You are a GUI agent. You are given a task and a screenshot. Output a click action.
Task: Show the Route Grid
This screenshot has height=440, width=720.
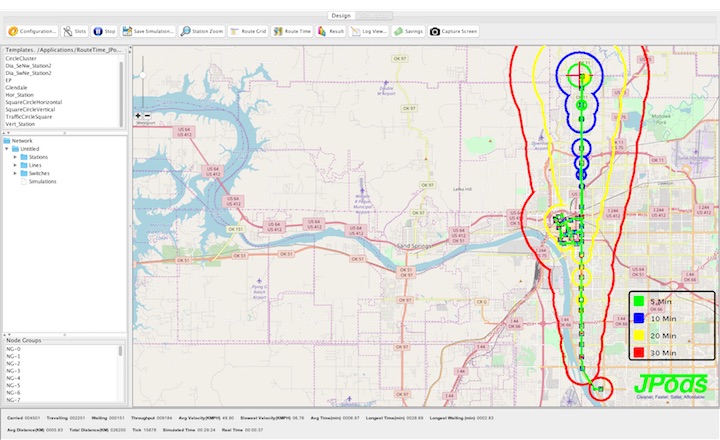click(249, 31)
